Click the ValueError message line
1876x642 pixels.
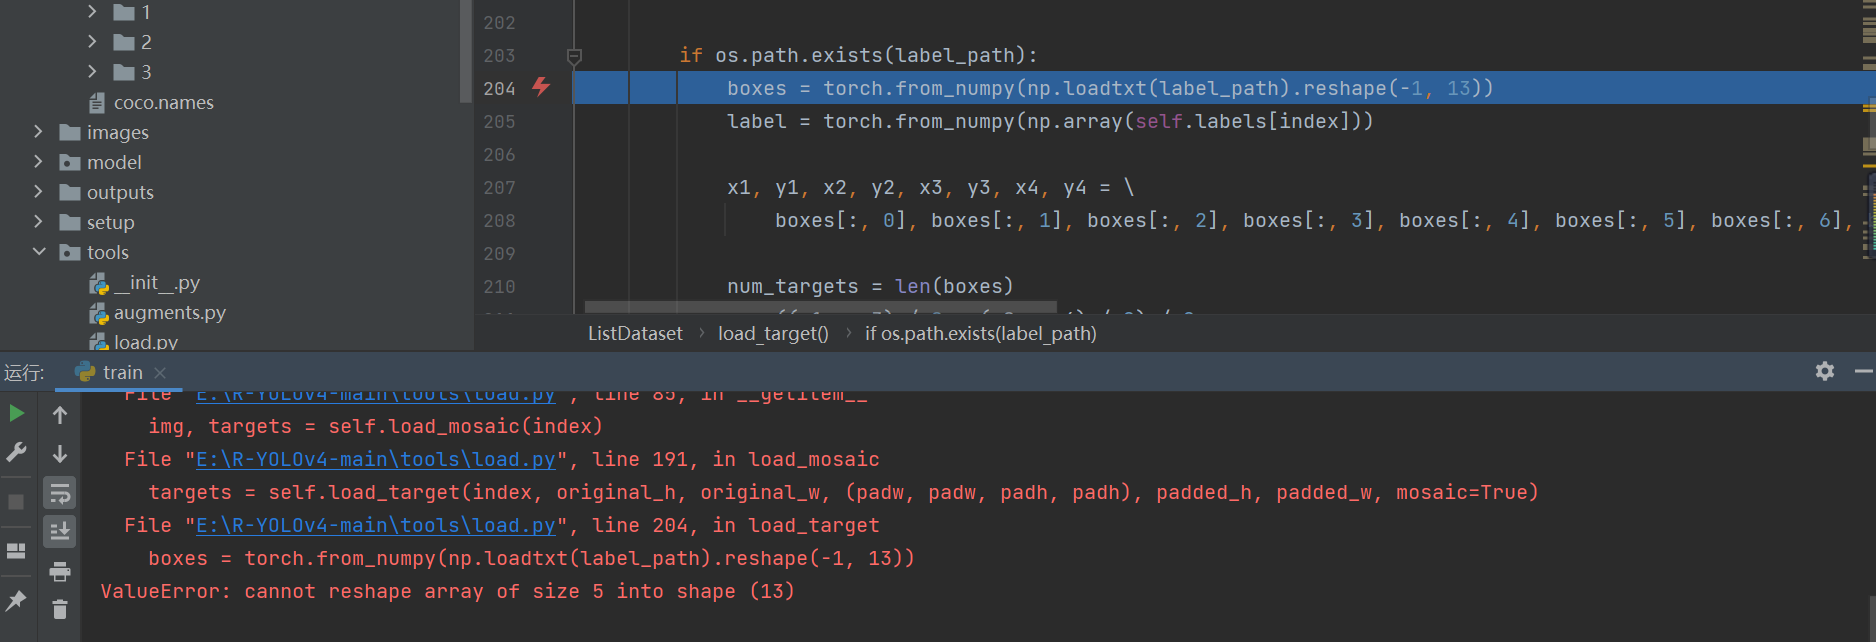pos(447,592)
